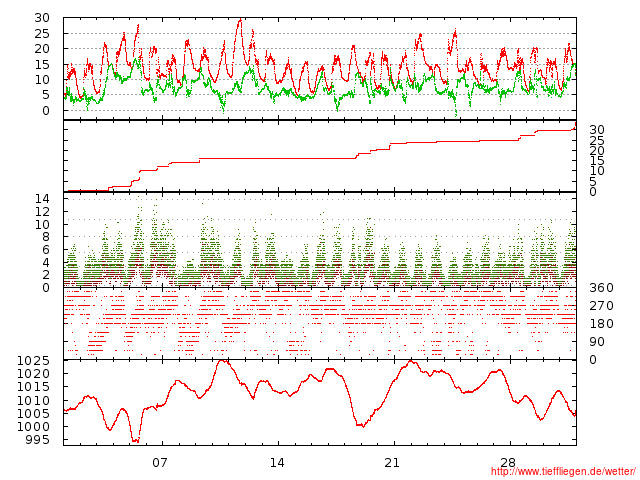This screenshot has height=480, width=640.
Task: Pick the 90 wind direction axis label
Action: click(597, 342)
